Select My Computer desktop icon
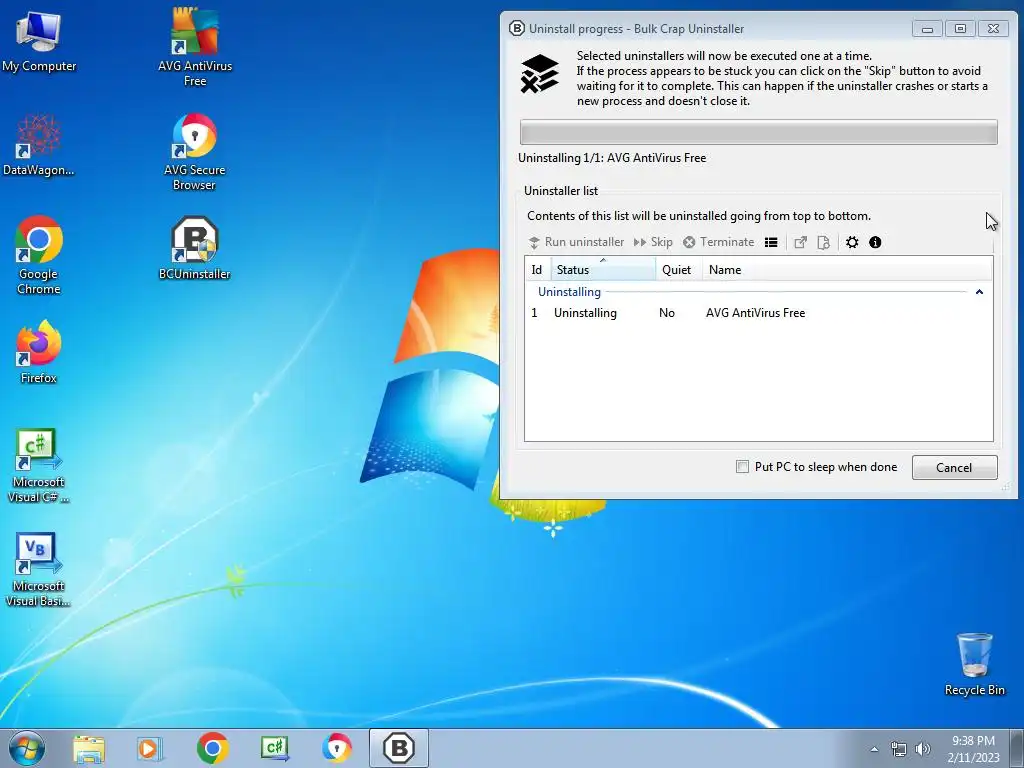1024x768 pixels. [39, 40]
